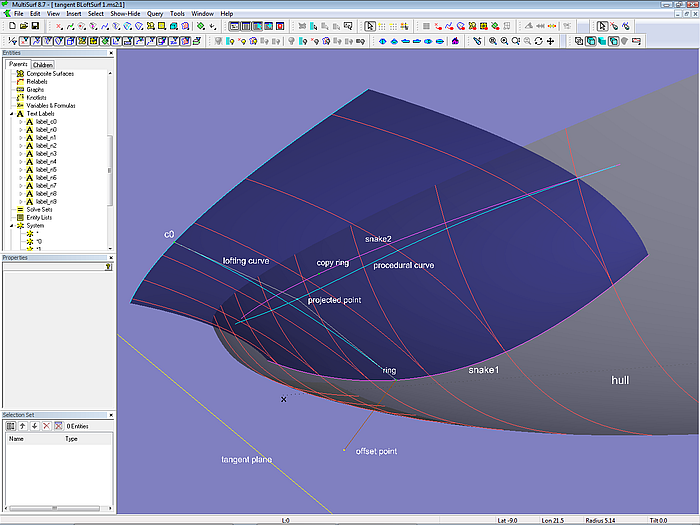Select Variables & Formulas in entity tree

pyautogui.click(x=50, y=105)
